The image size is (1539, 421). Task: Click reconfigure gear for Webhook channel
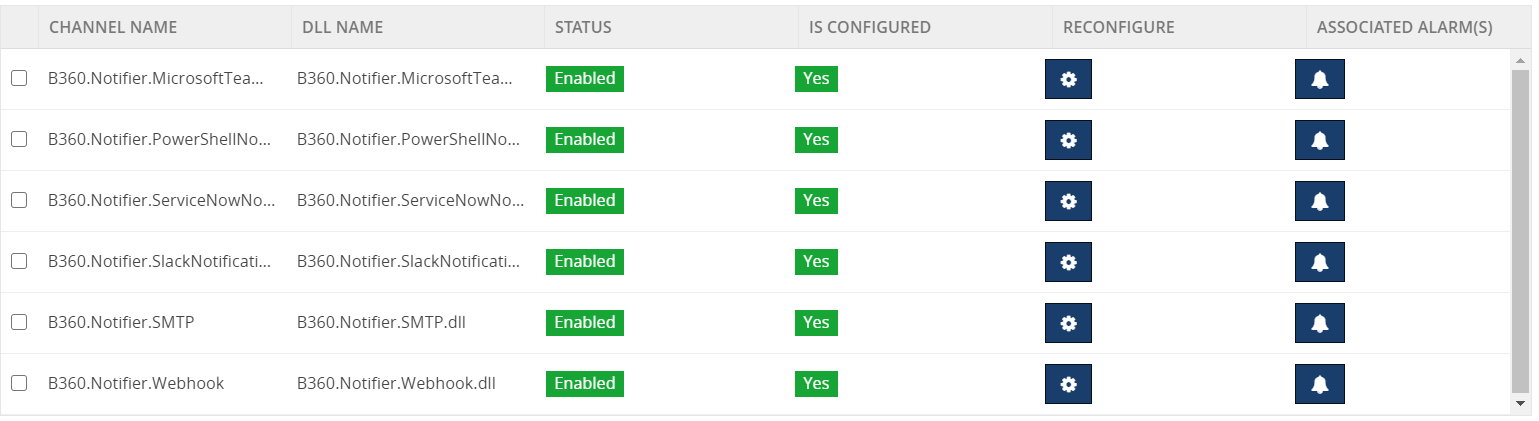(1068, 384)
